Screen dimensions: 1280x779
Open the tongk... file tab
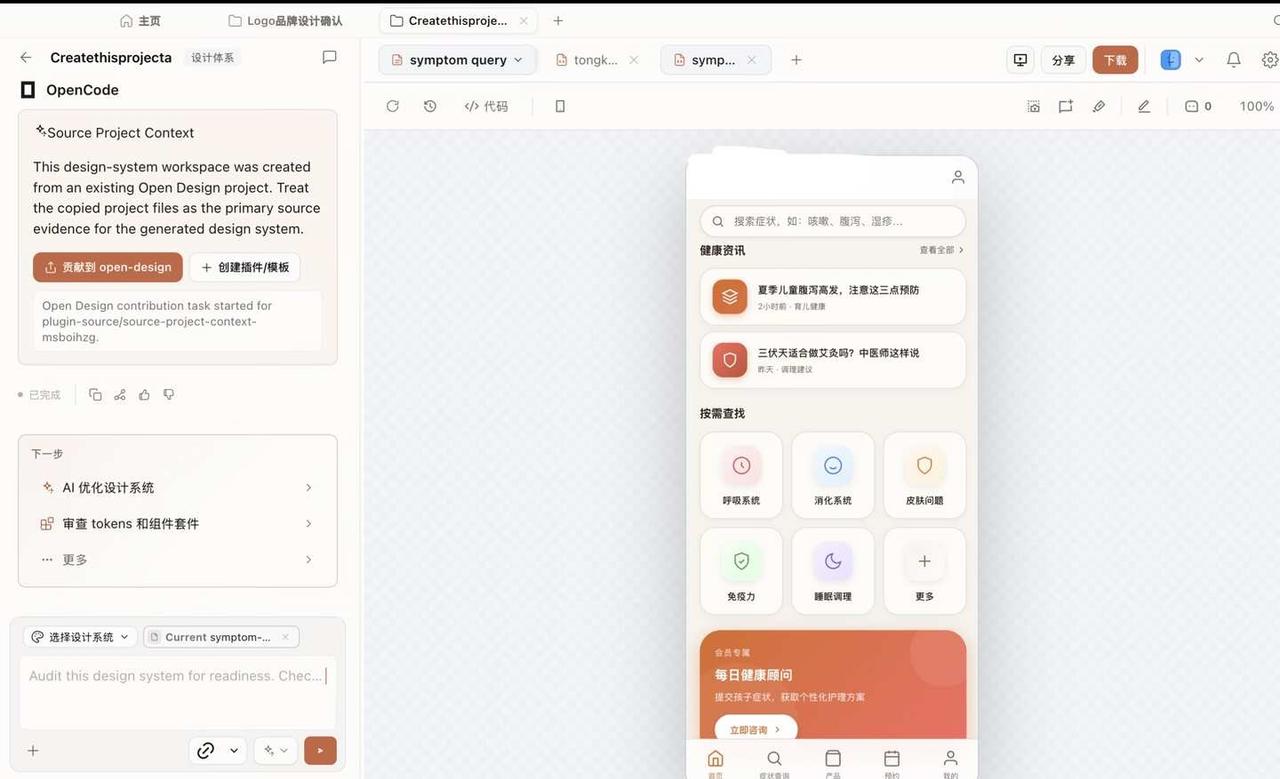(596, 60)
